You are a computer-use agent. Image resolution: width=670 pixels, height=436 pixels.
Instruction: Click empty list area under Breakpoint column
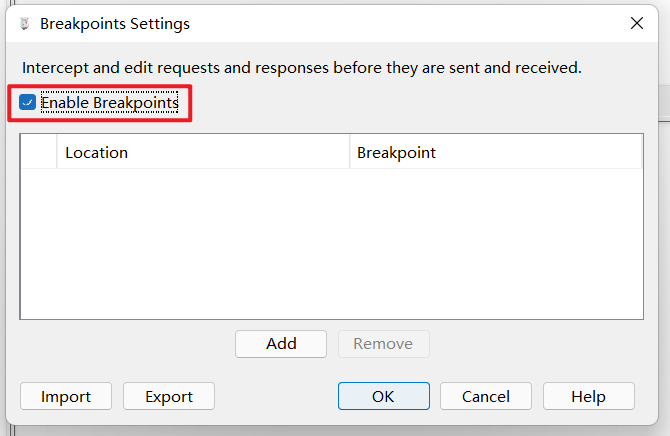coord(495,244)
